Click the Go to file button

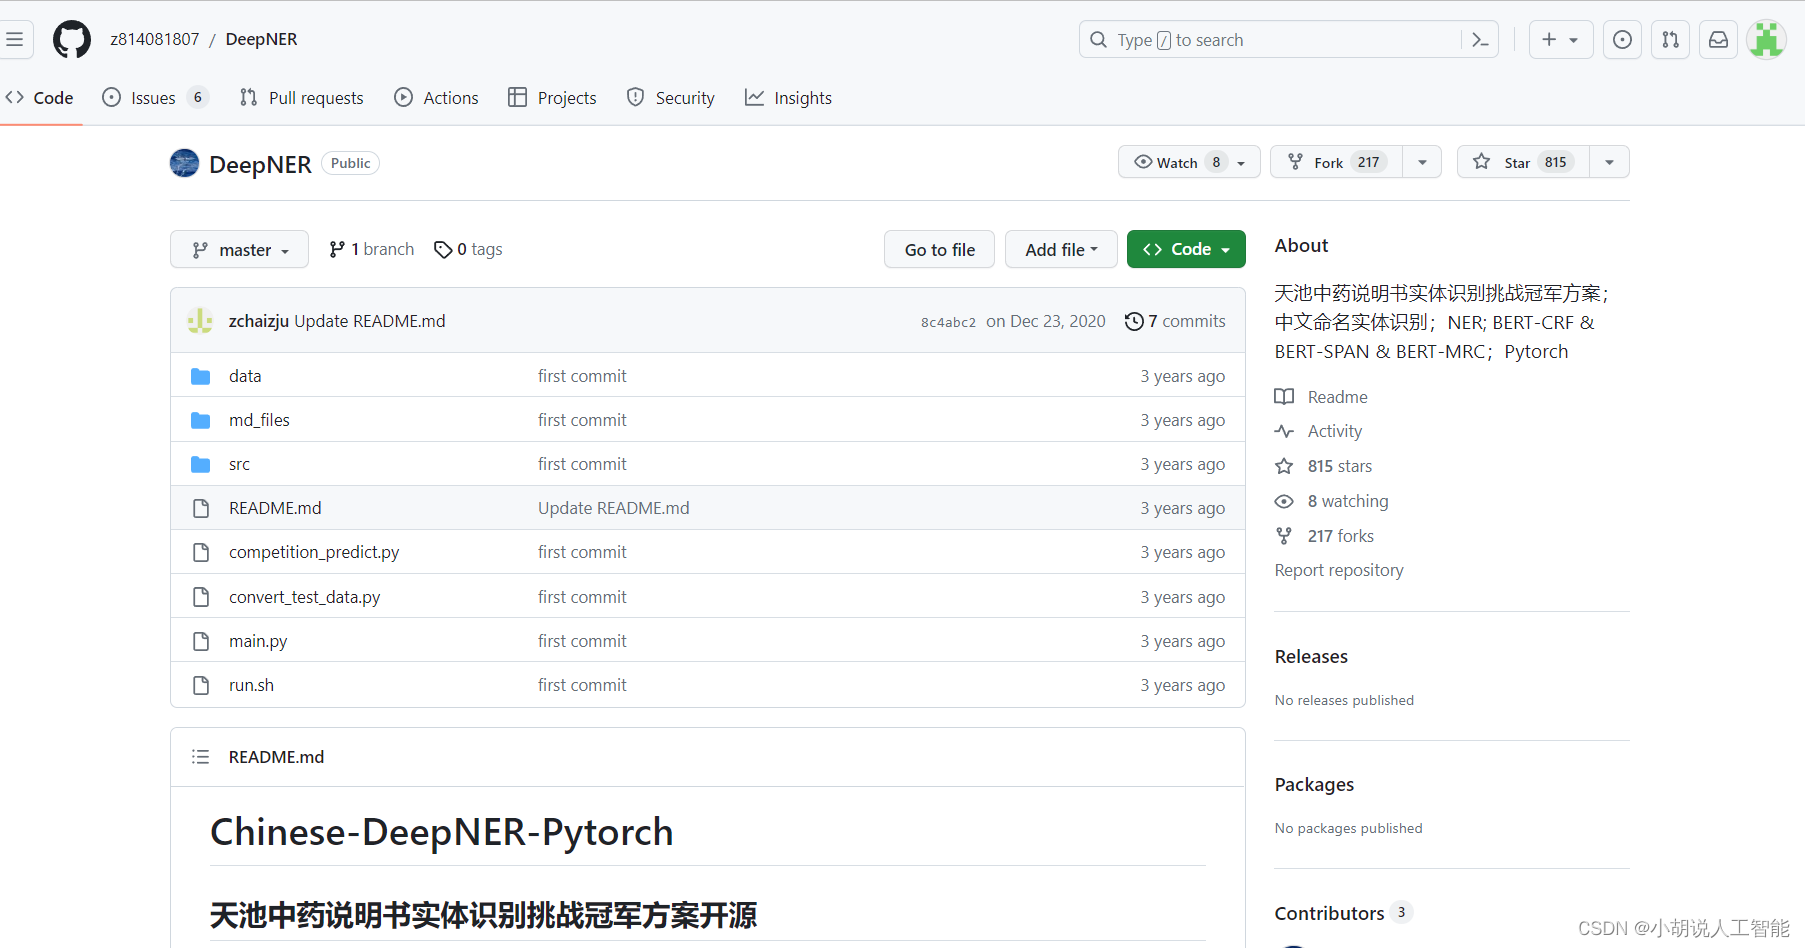coord(939,249)
